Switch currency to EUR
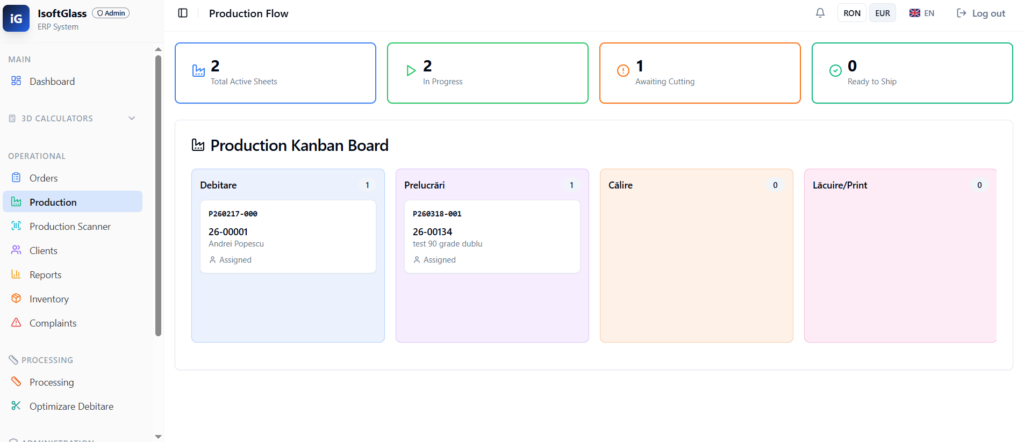 point(882,13)
